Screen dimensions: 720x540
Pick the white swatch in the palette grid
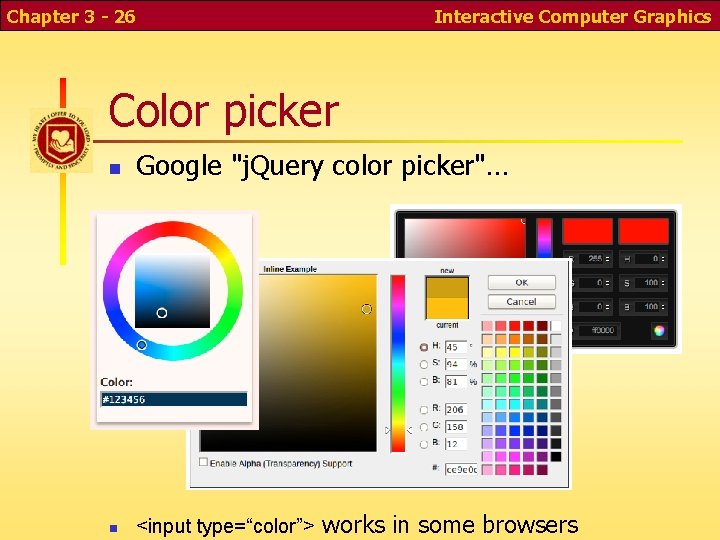(x=556, y=326)
